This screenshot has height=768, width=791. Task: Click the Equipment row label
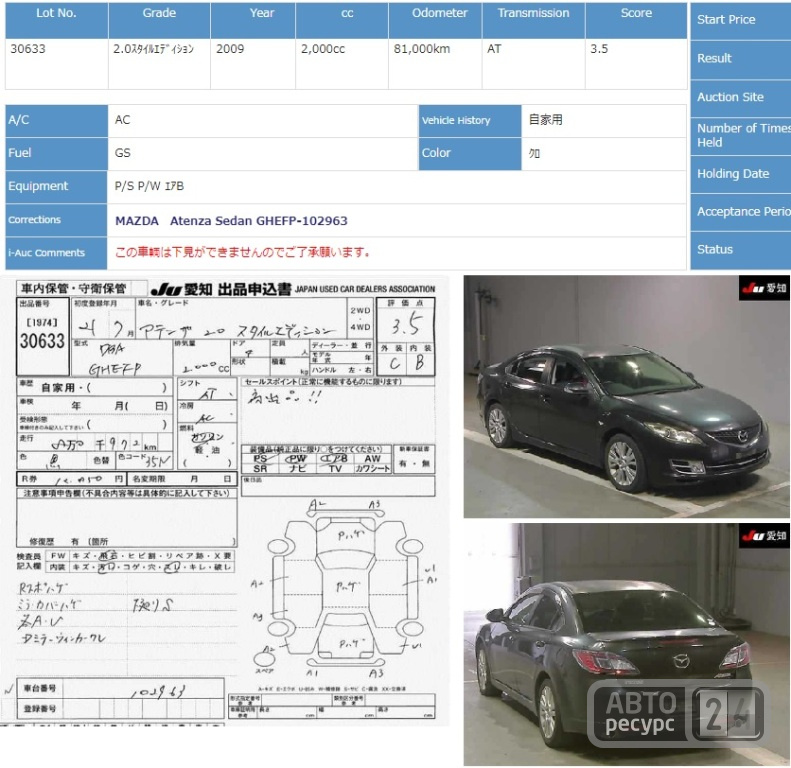pyautogui.click(x=56, y=186)
